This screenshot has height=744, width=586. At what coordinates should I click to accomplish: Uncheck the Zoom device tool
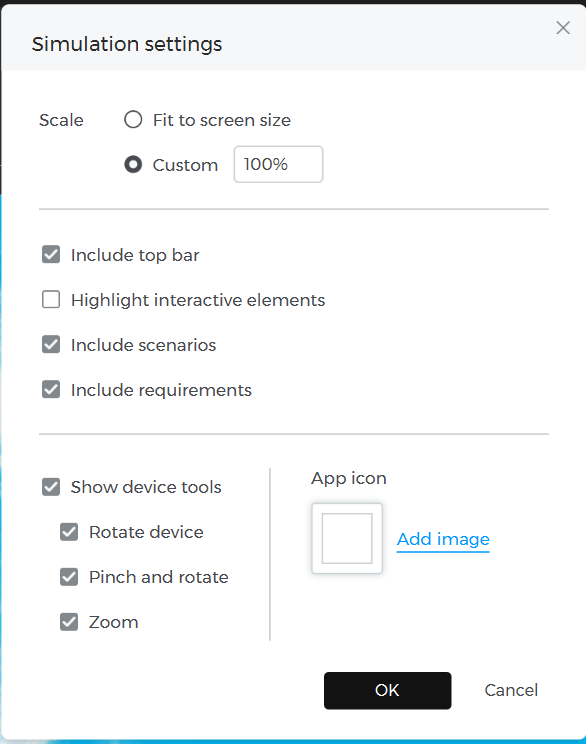click(69, 622)
